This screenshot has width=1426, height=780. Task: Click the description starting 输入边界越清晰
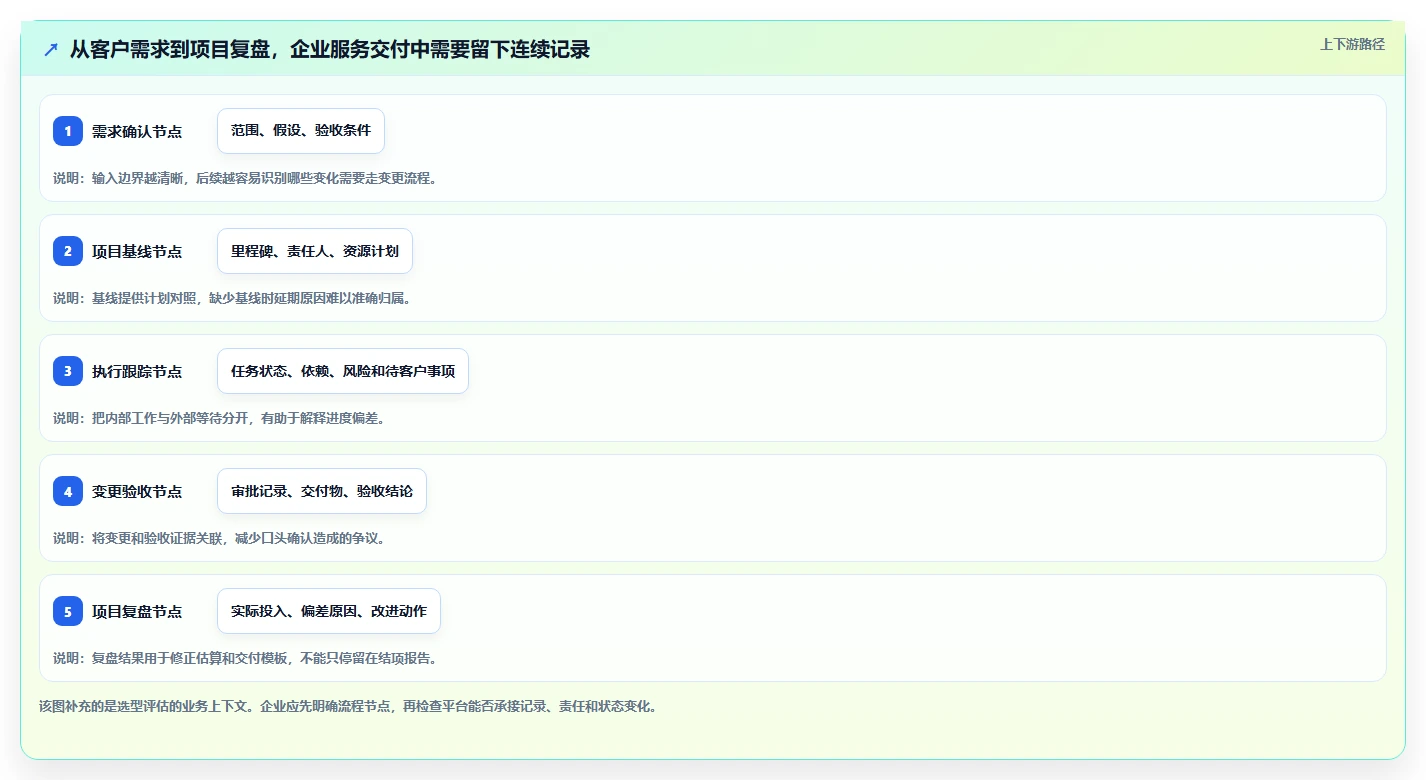pyautogui.click(x=245, y=178)
